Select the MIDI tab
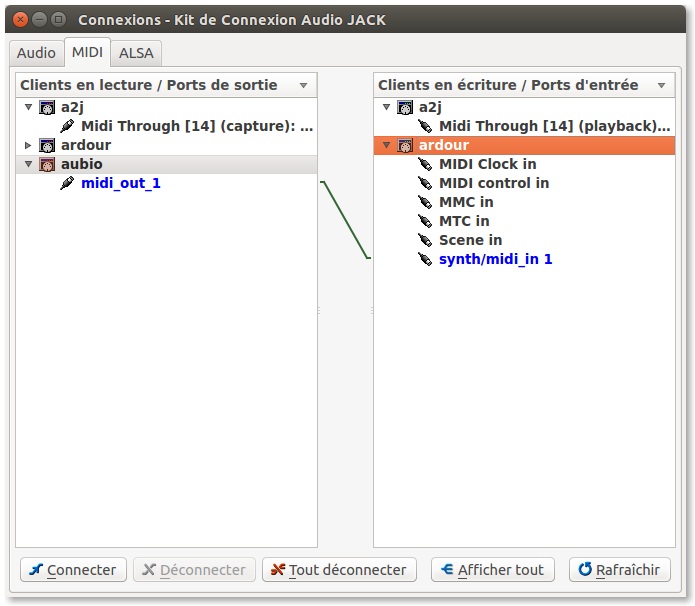Image resolution: width=695 pixels, height=606 pixels. [87, 52]
